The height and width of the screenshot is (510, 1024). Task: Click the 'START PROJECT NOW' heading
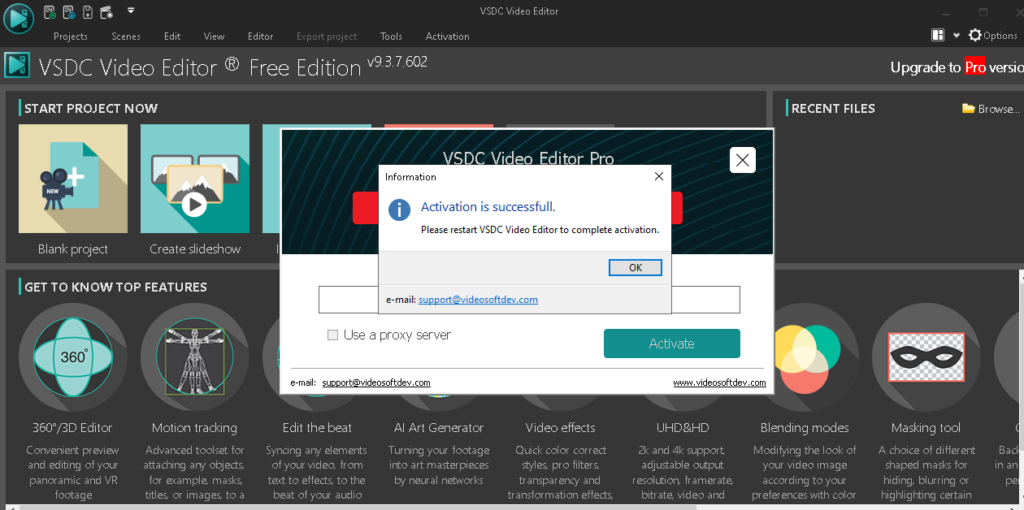point(91,108)
